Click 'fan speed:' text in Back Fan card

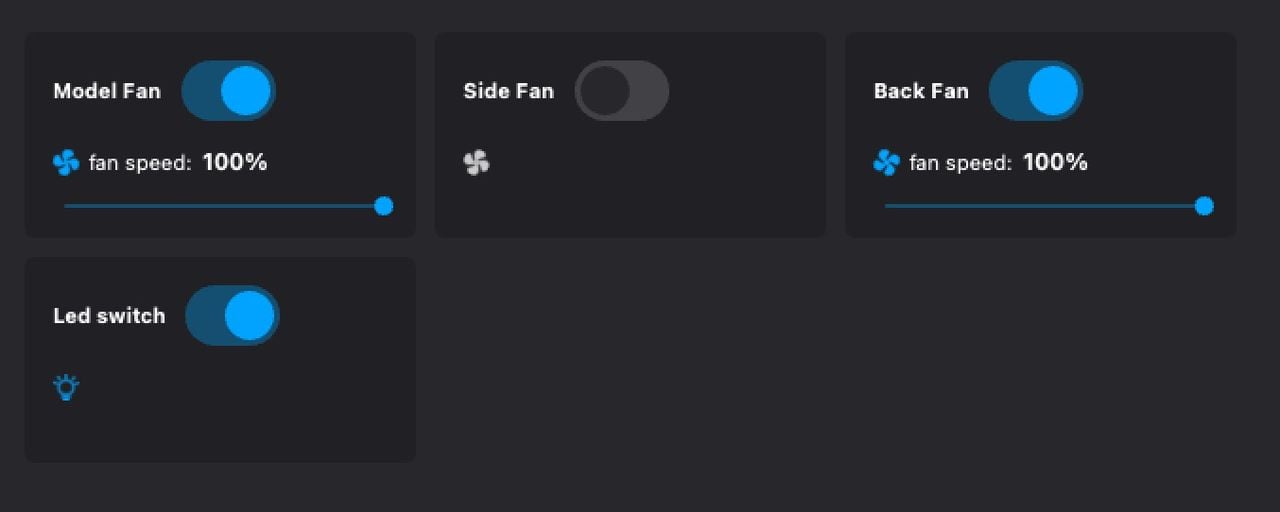click(960, 163)
